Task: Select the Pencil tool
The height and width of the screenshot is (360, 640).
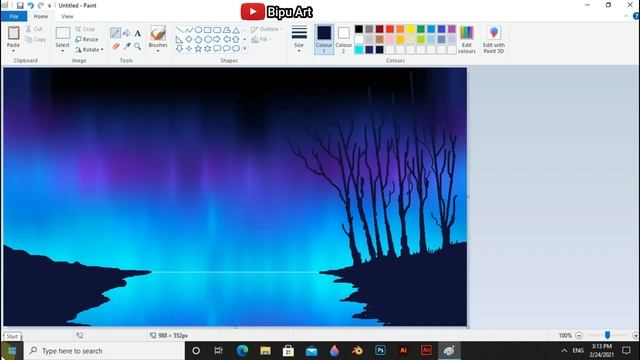Action: pos(116,33)
